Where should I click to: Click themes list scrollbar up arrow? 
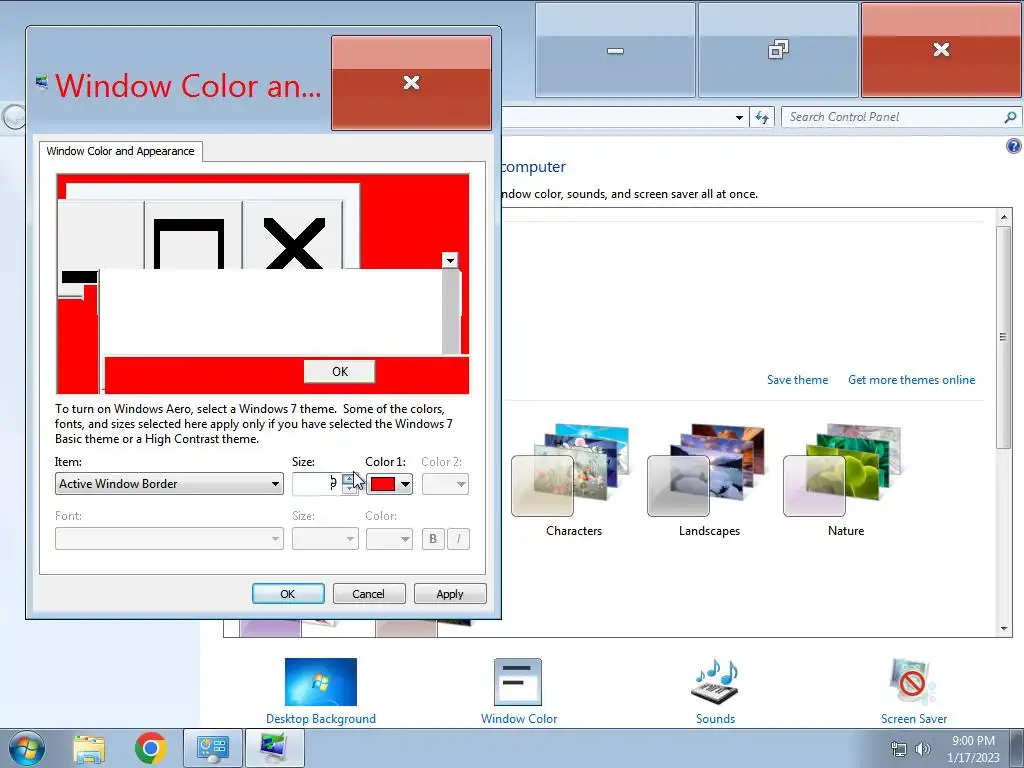pyautogui.click(x=1004, y=216)
